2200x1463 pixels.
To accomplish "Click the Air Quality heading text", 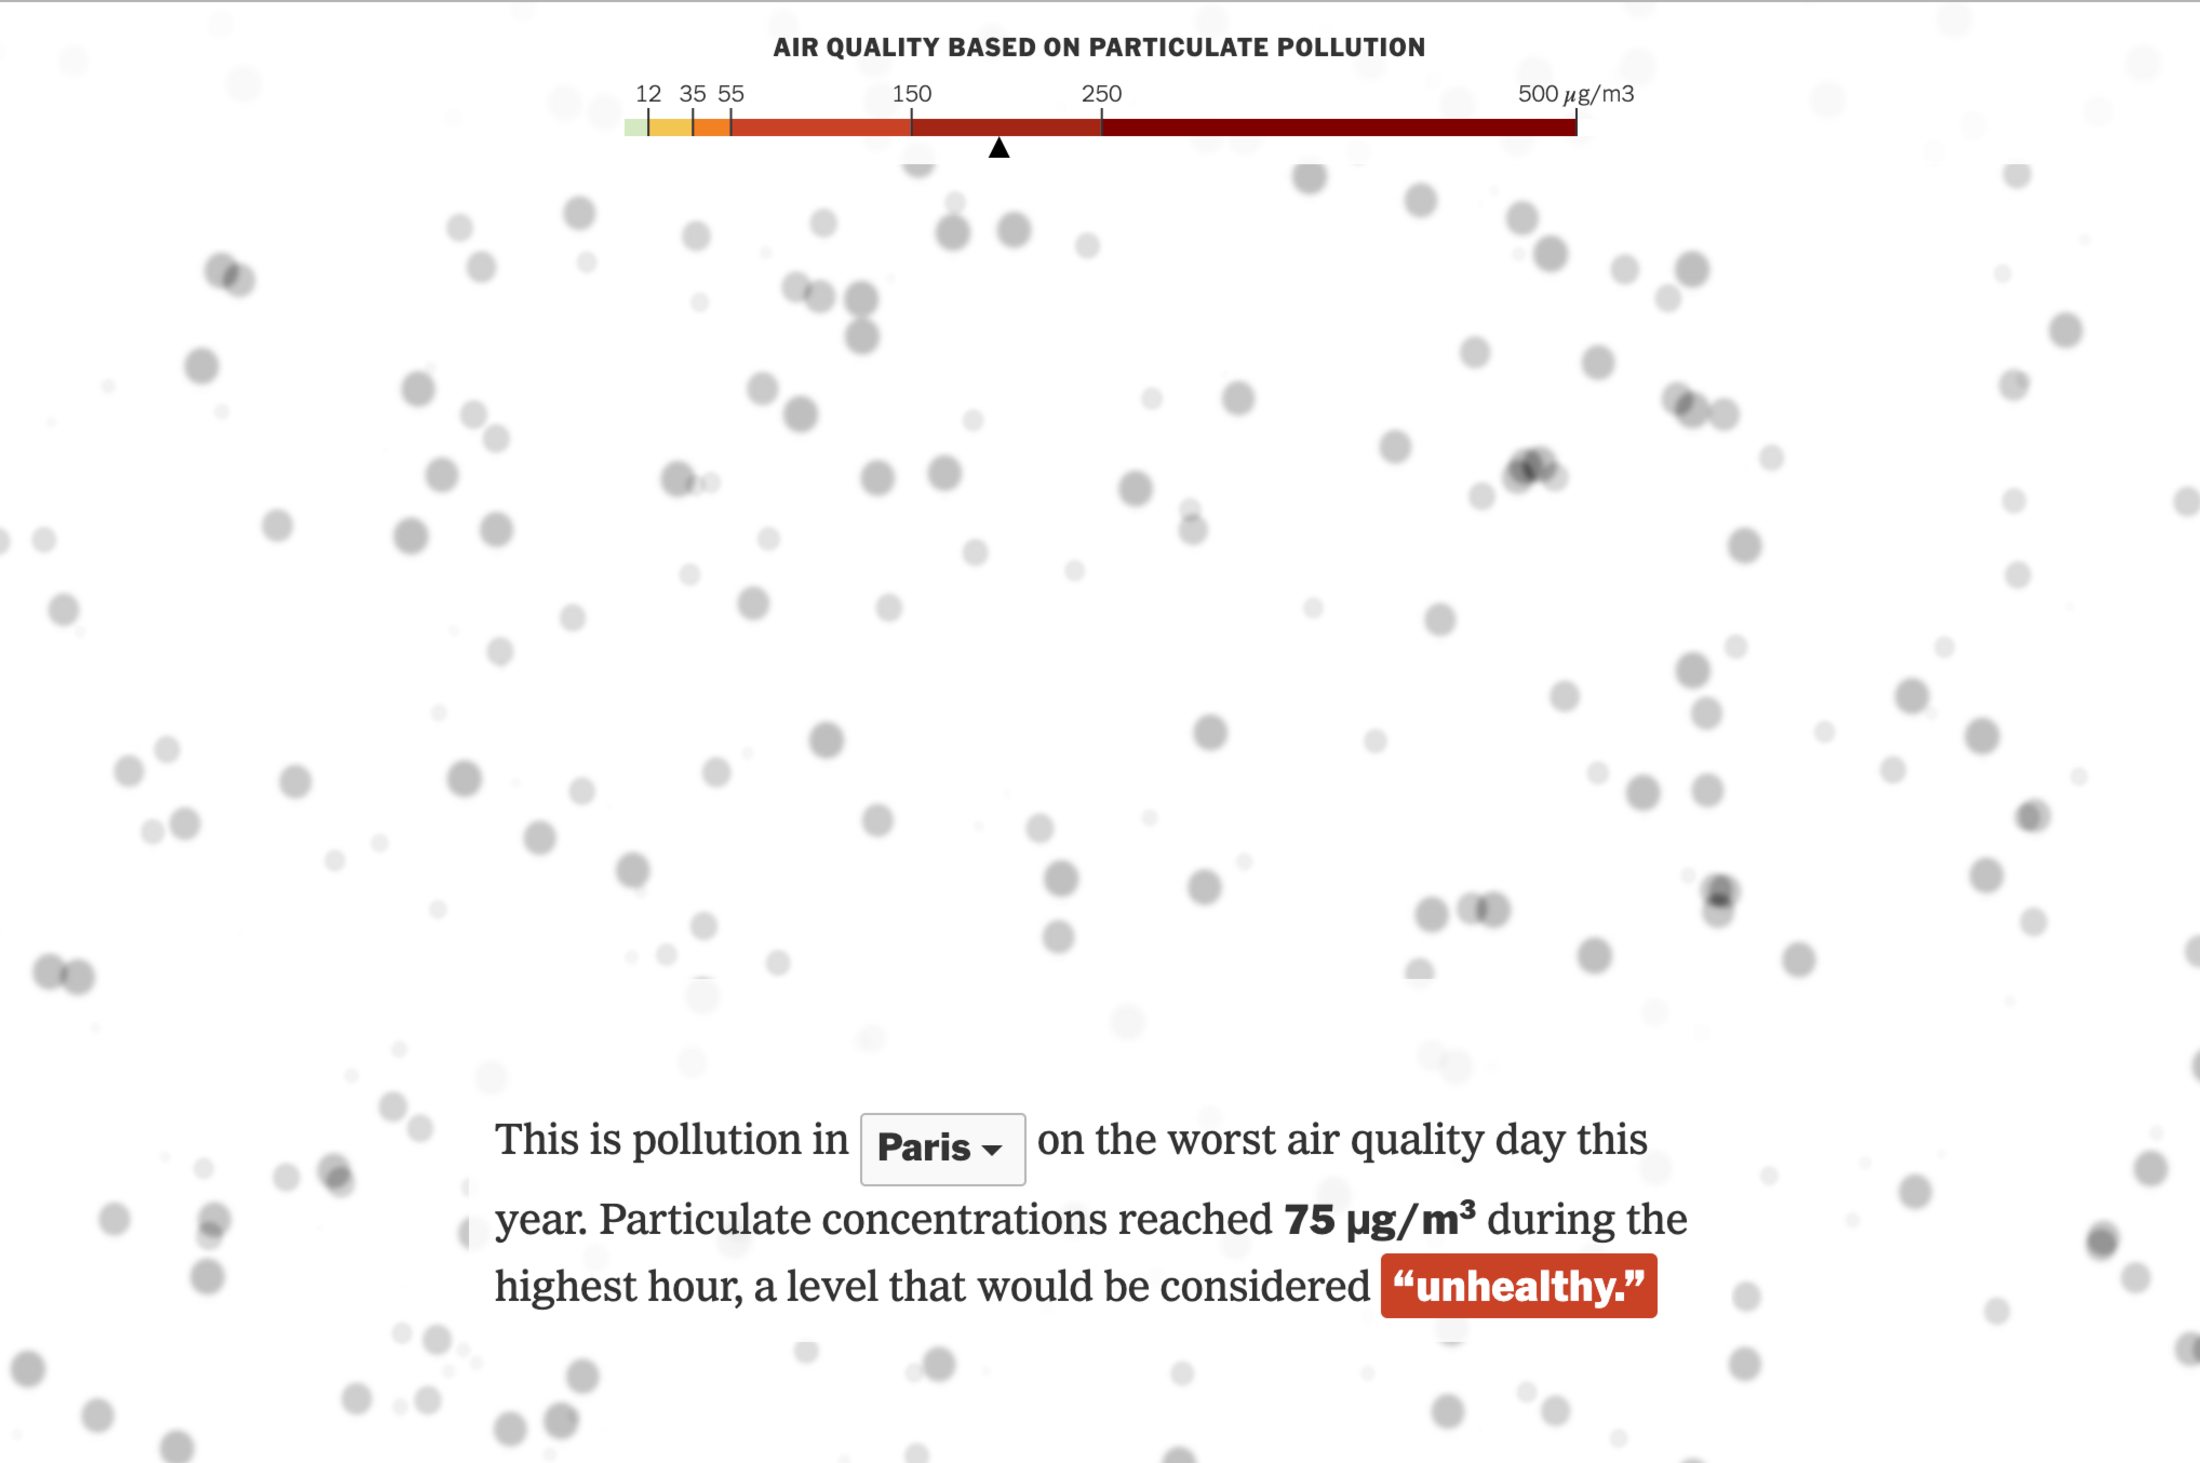I will tap(1098, 47).
